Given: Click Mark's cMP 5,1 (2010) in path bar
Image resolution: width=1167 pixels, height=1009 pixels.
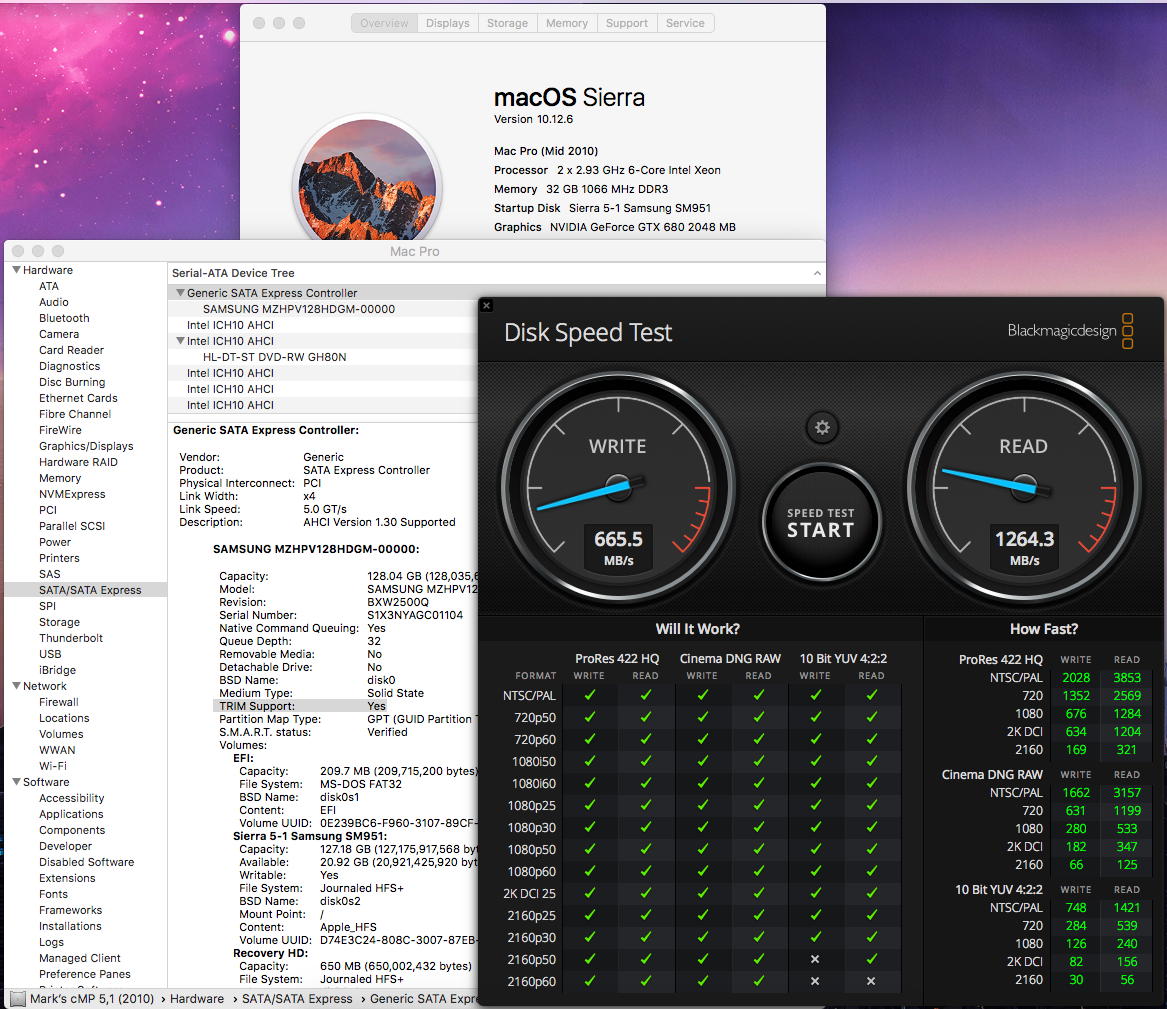Looking at the screenshot, I should 92,999.
